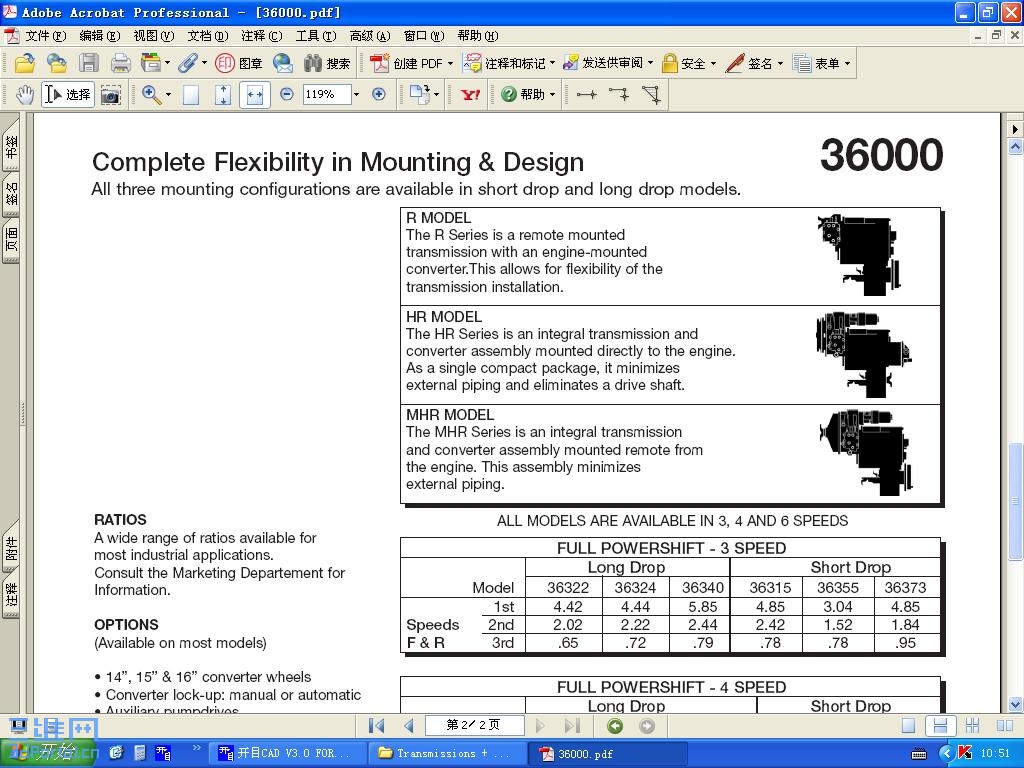Switch to 开目CAD V3.0 taskbar window
This screenshot has height=768, width=1024.
coord(286,754)
